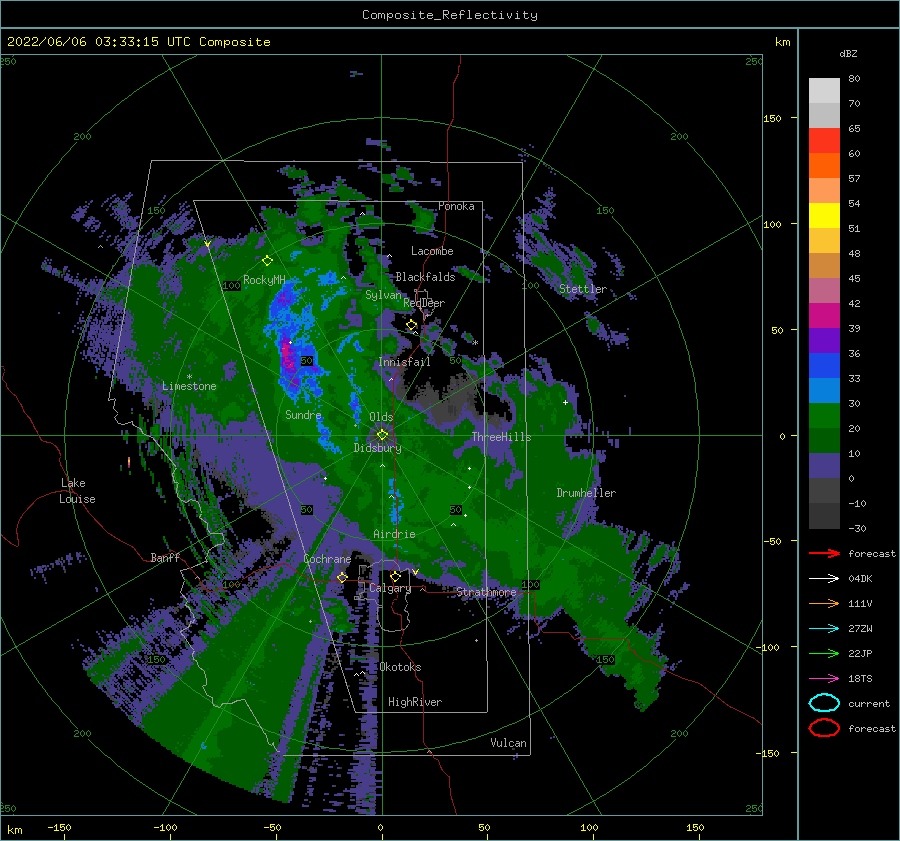Click the Olds label
The image size is (900, 841).
[381, 416]
